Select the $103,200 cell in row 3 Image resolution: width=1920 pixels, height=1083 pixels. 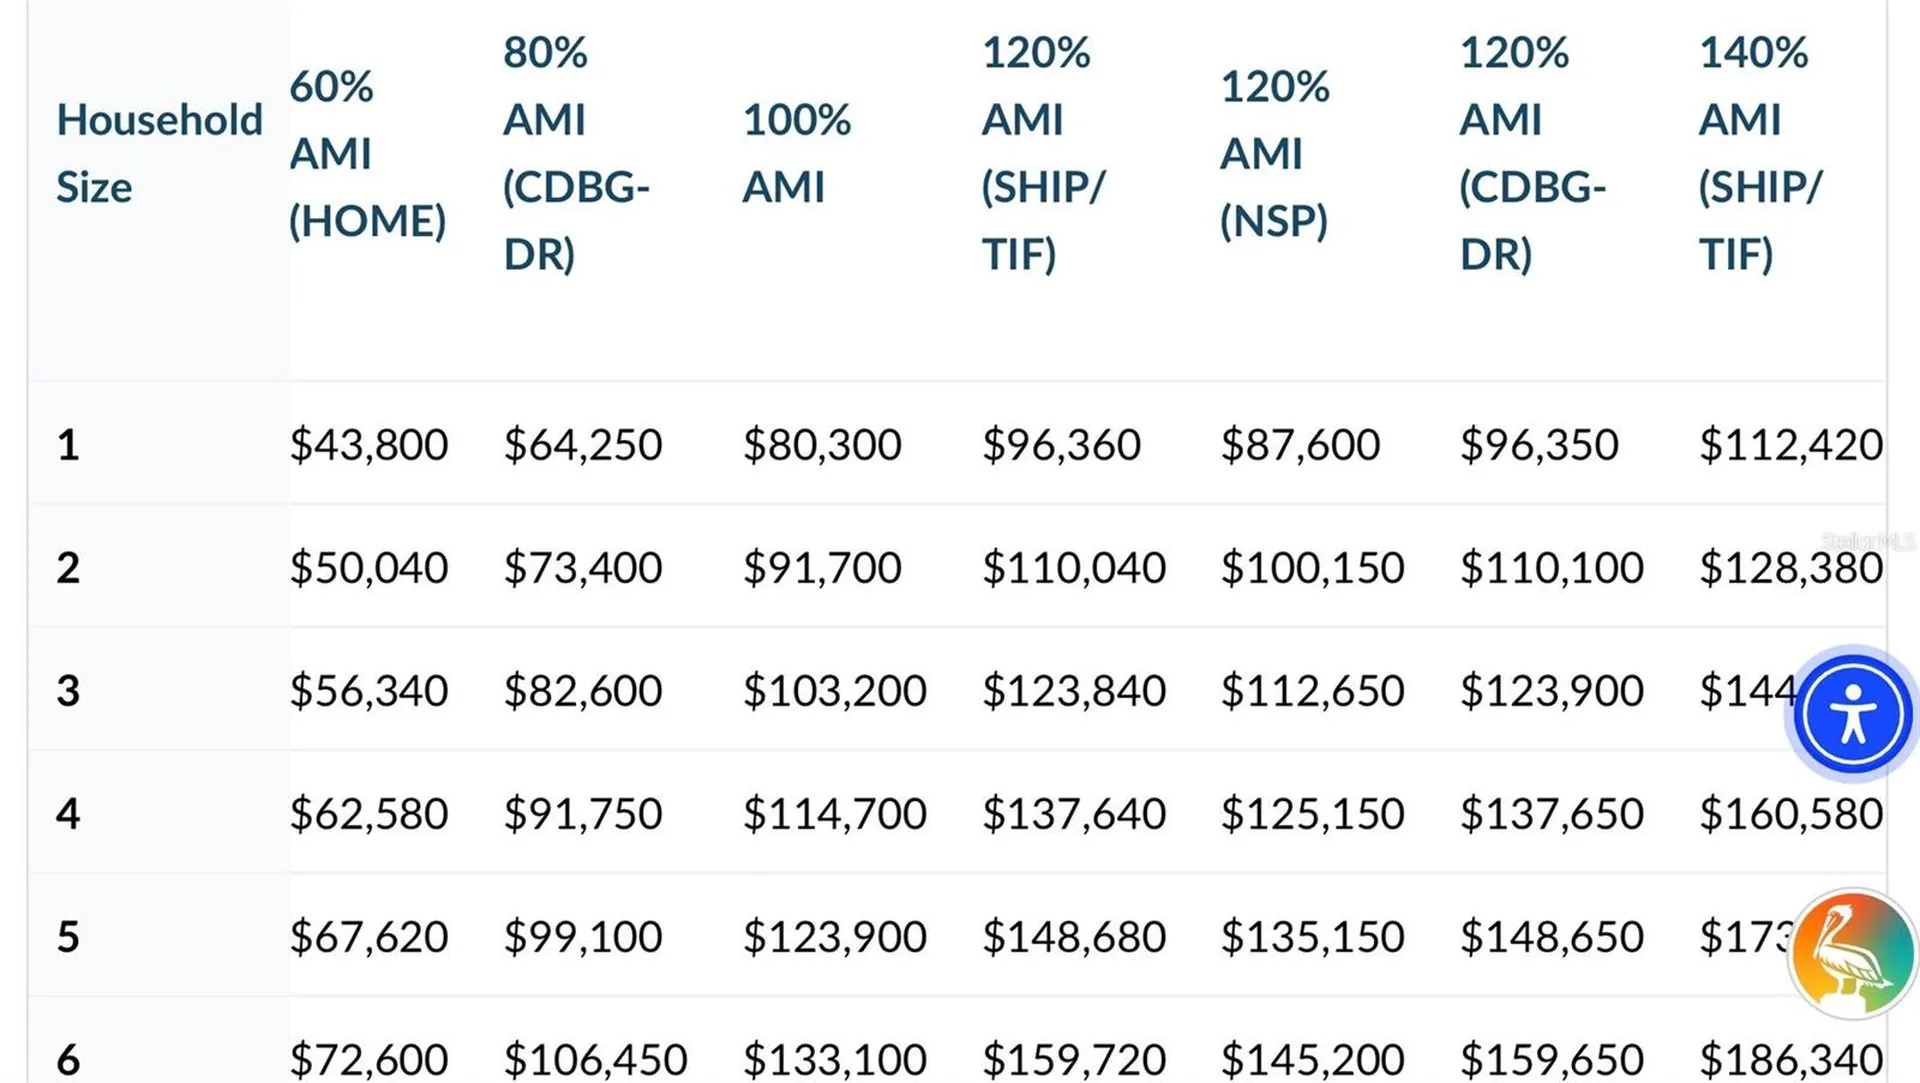pyautogui.click(x=834, y=690)
